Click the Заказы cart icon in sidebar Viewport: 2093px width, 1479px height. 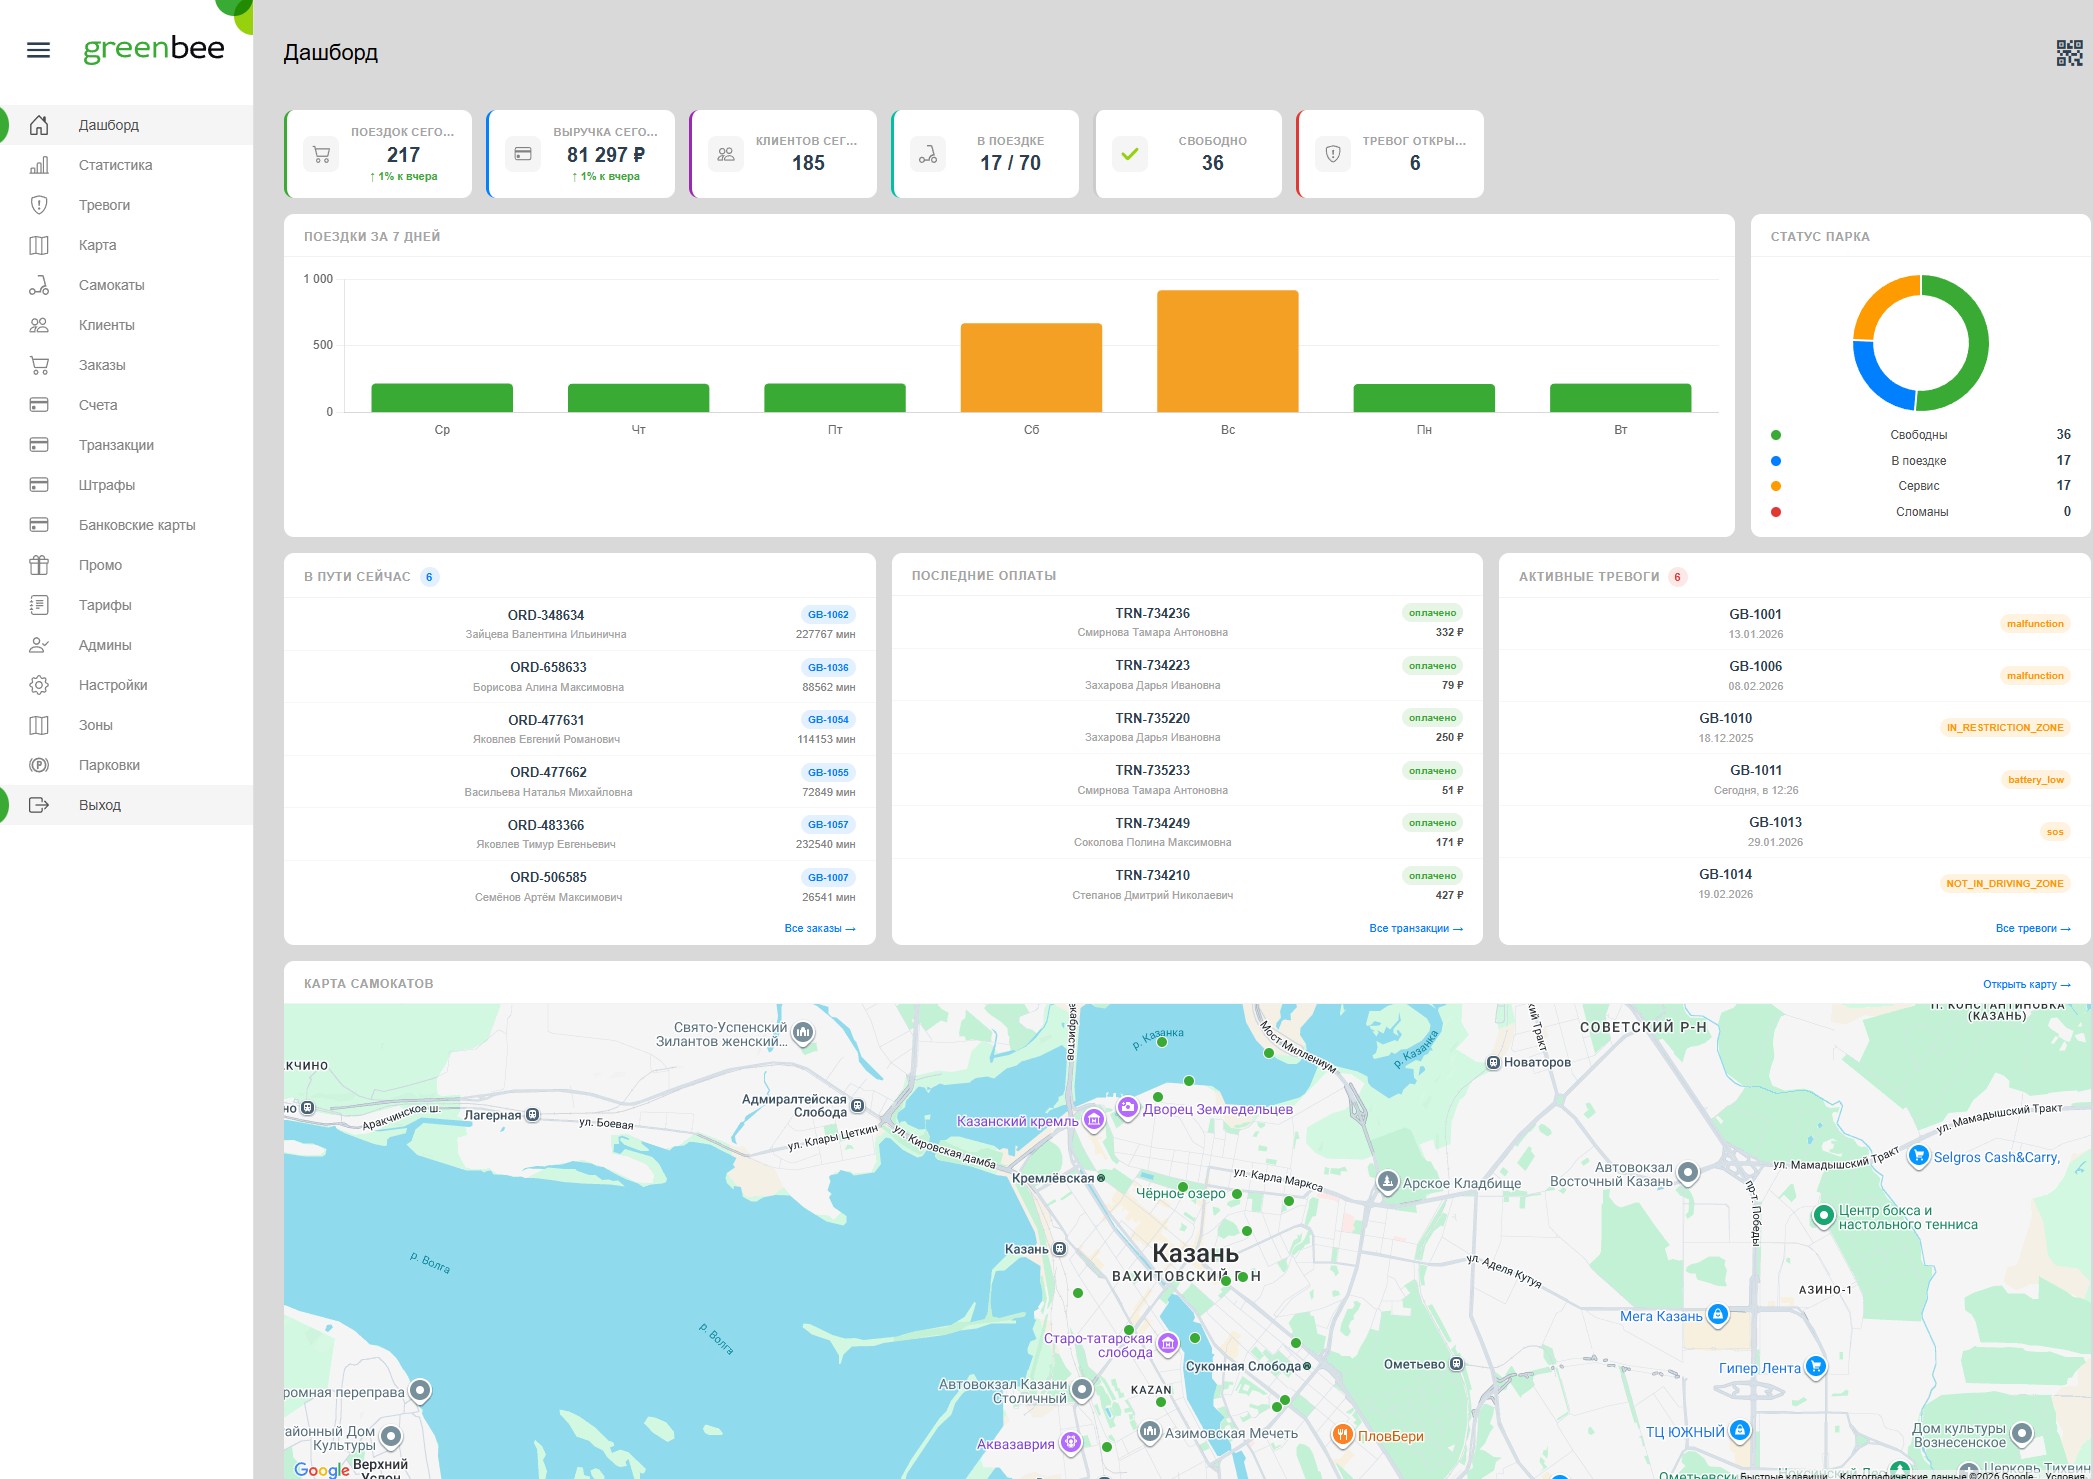(x=39, y=365)
